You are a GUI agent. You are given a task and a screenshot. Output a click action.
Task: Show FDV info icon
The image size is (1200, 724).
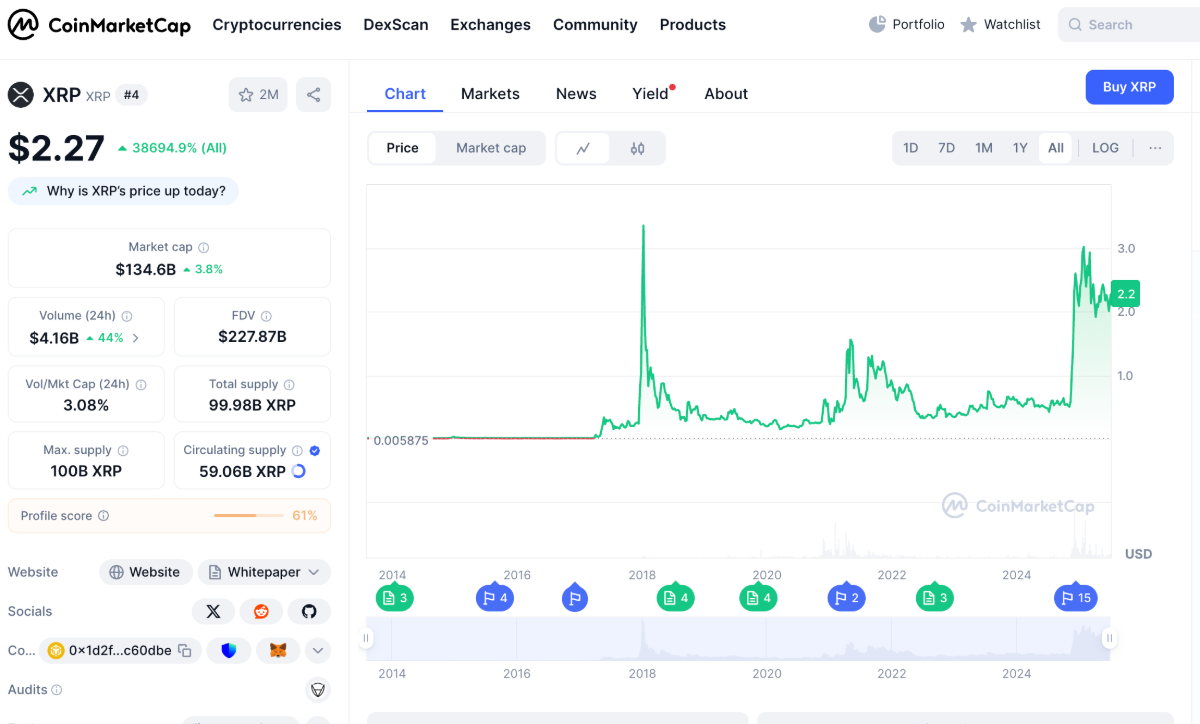click(267, 316)
